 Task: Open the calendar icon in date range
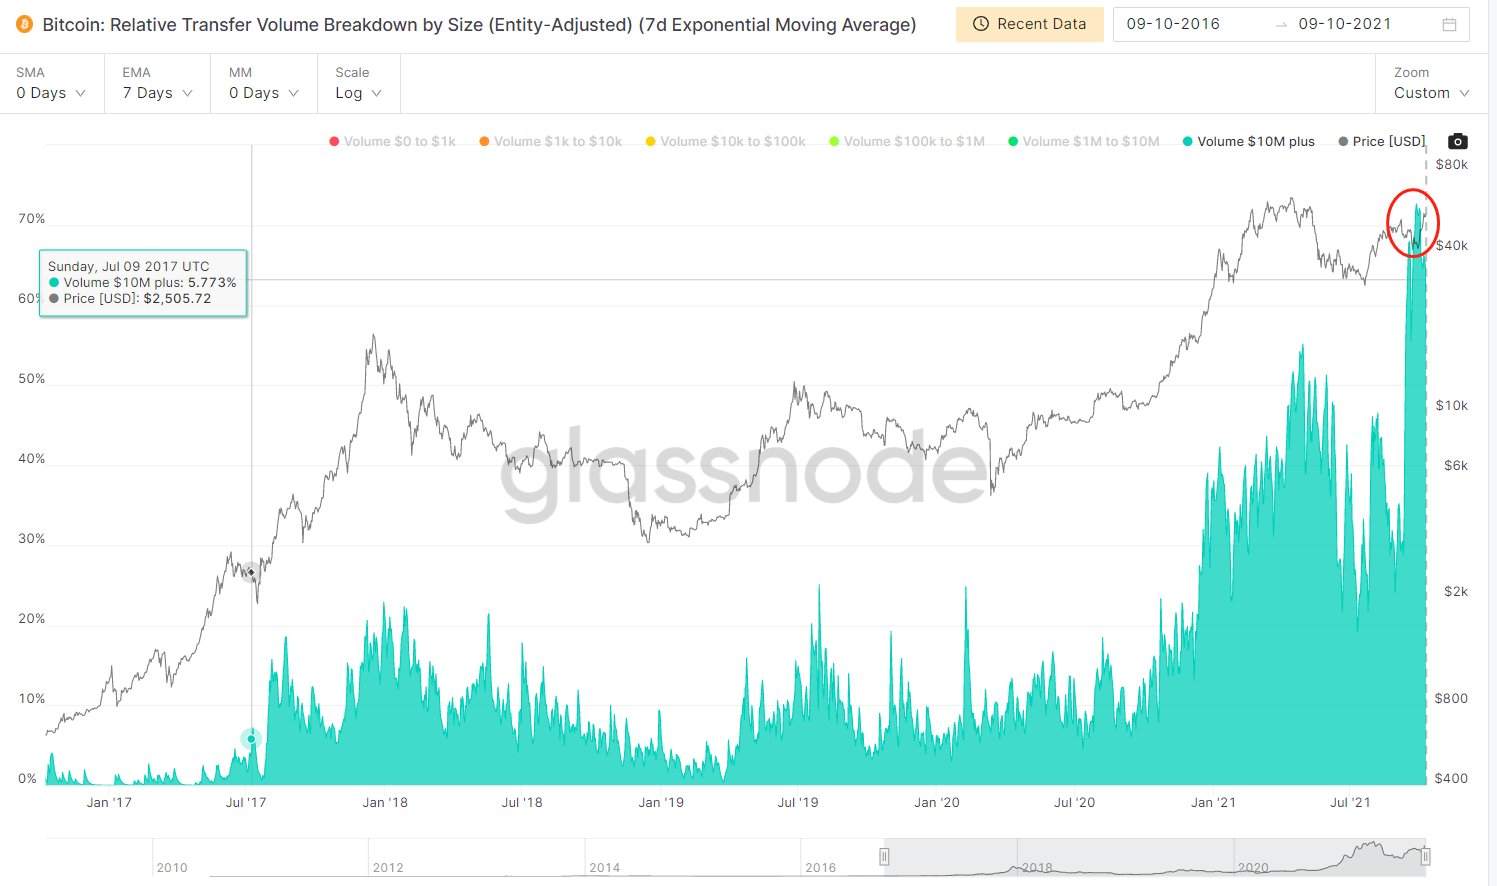1449,24
